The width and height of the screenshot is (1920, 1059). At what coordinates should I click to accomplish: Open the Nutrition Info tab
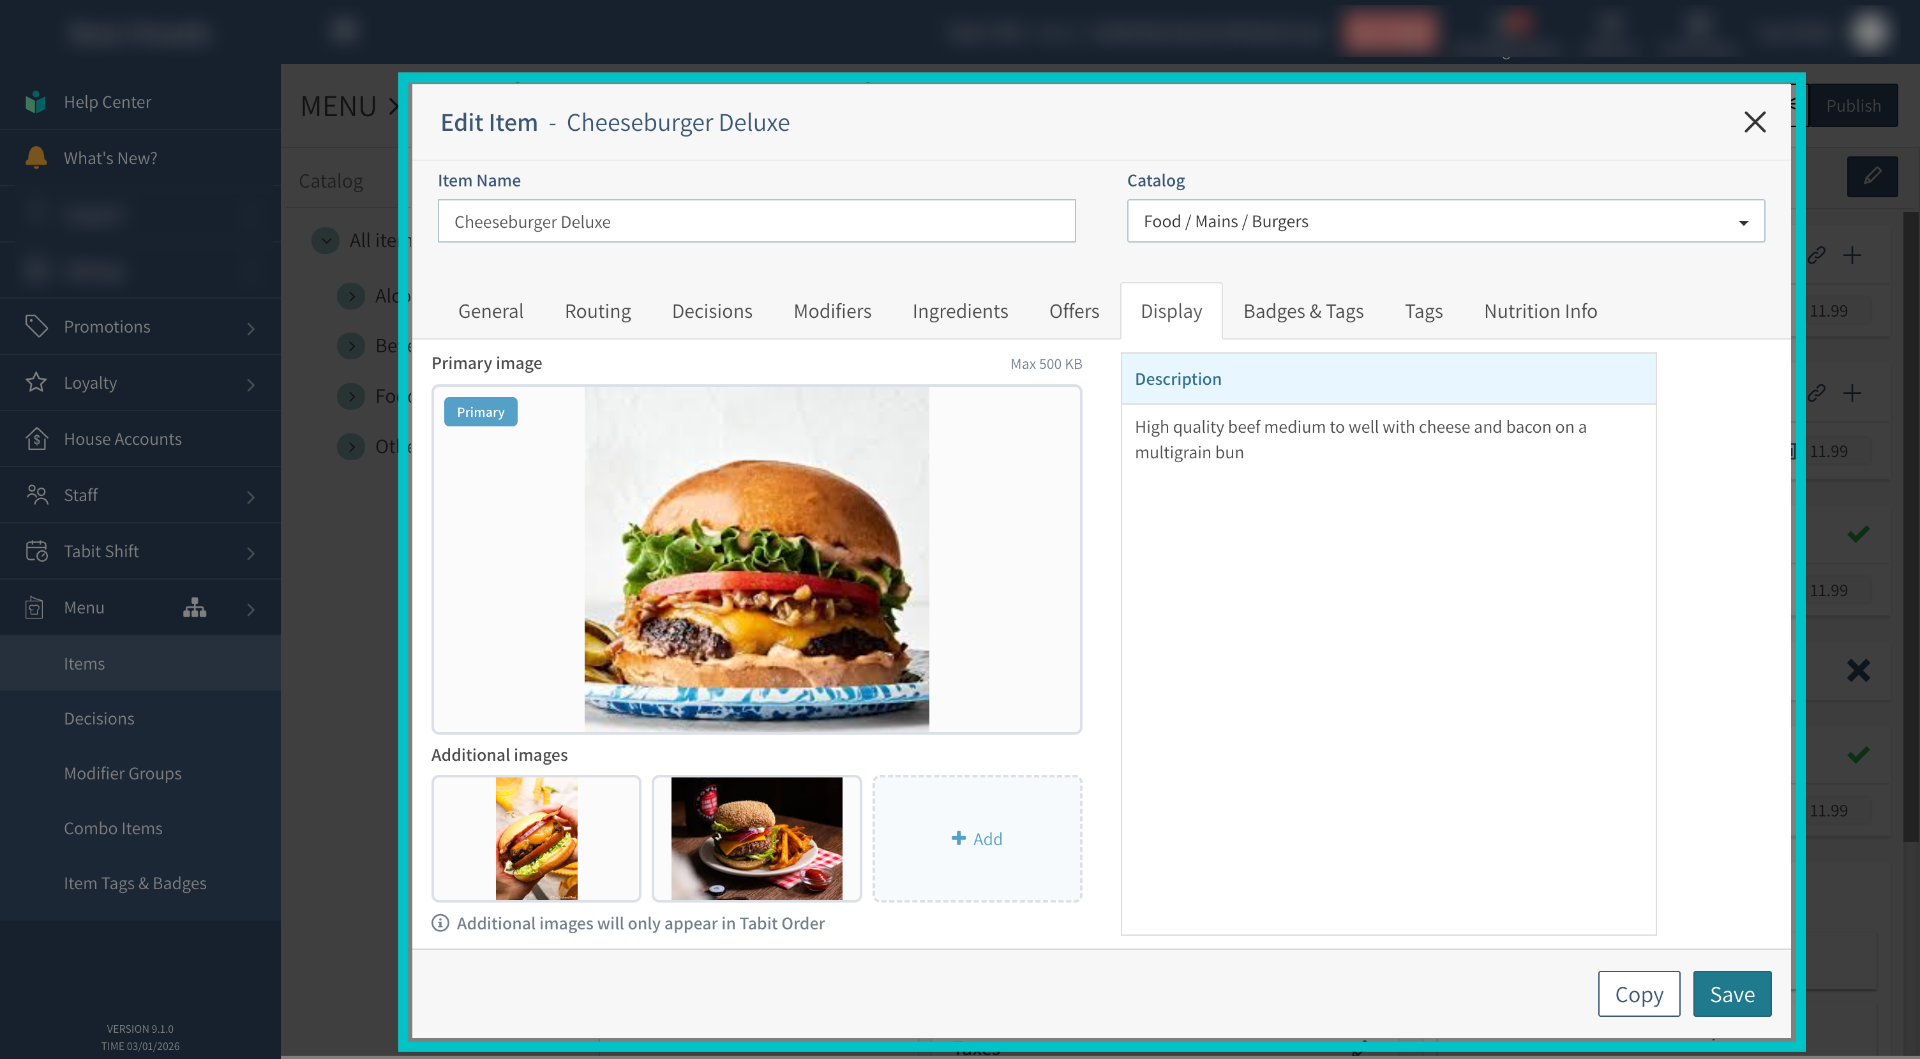pyautogui.click(x=1540, y=311)
